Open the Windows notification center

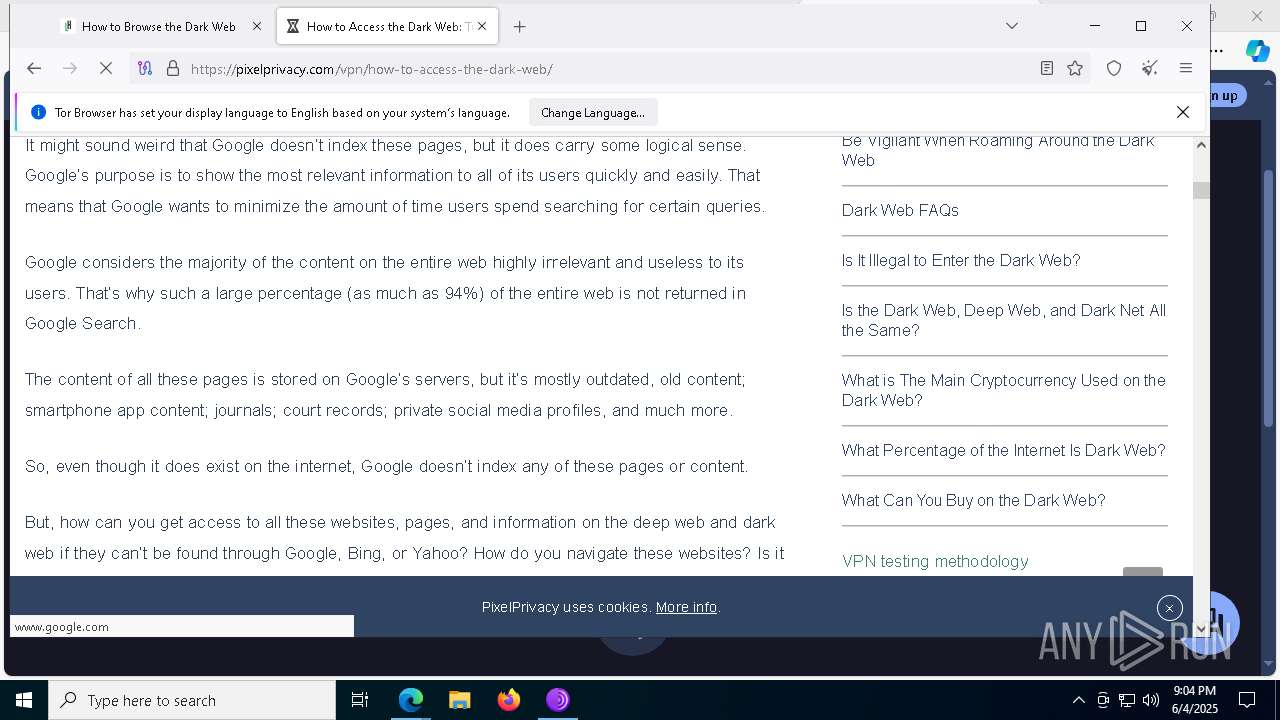1247,700
